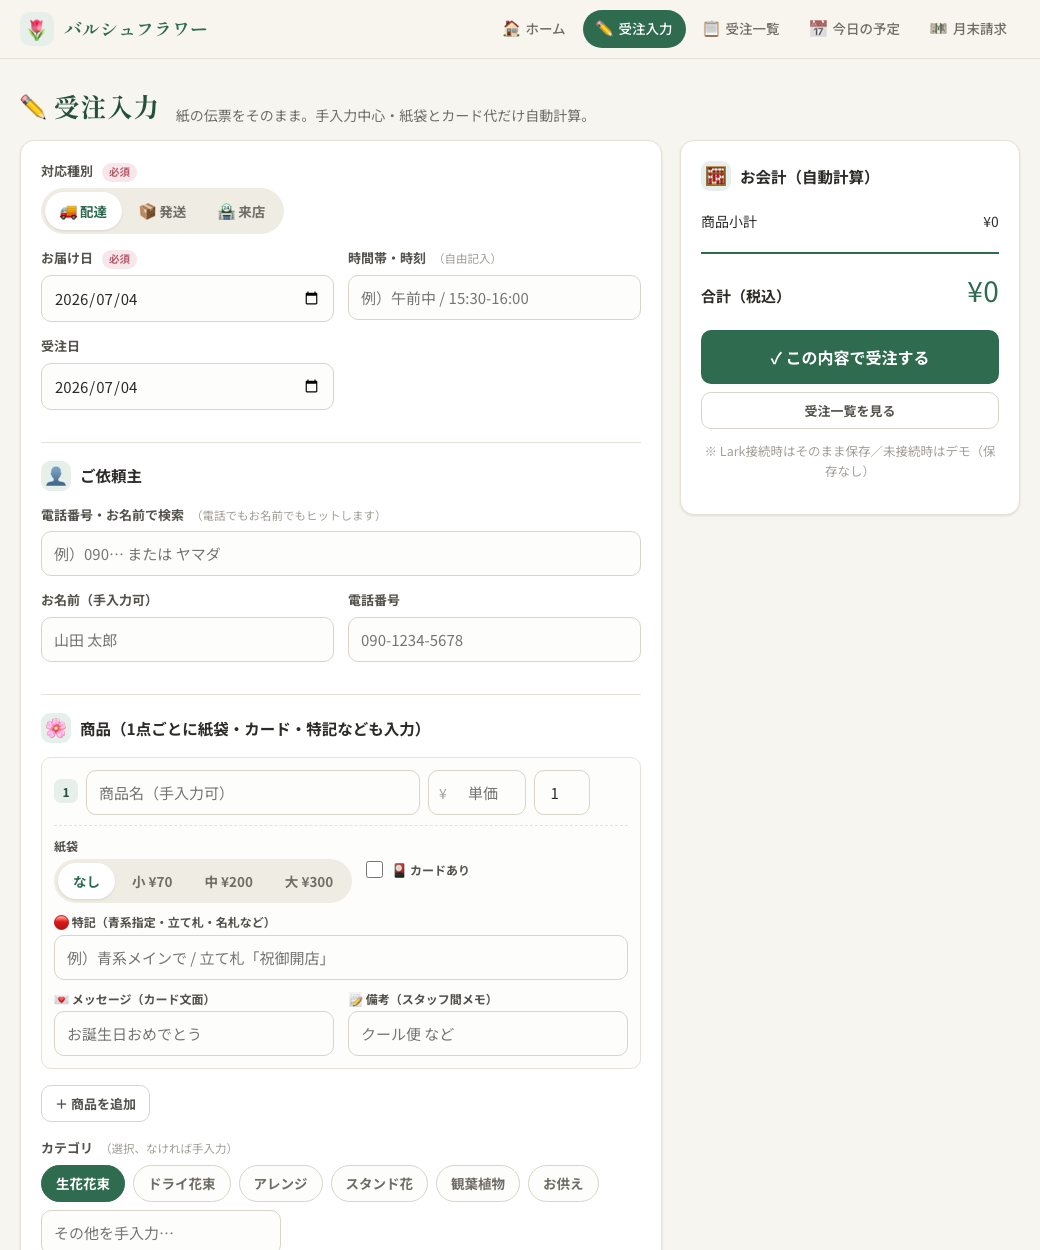Viewport: 1040px width, 1250px height.
Task: Open 月末請求 nav tab
Action: tap(968, 29)
